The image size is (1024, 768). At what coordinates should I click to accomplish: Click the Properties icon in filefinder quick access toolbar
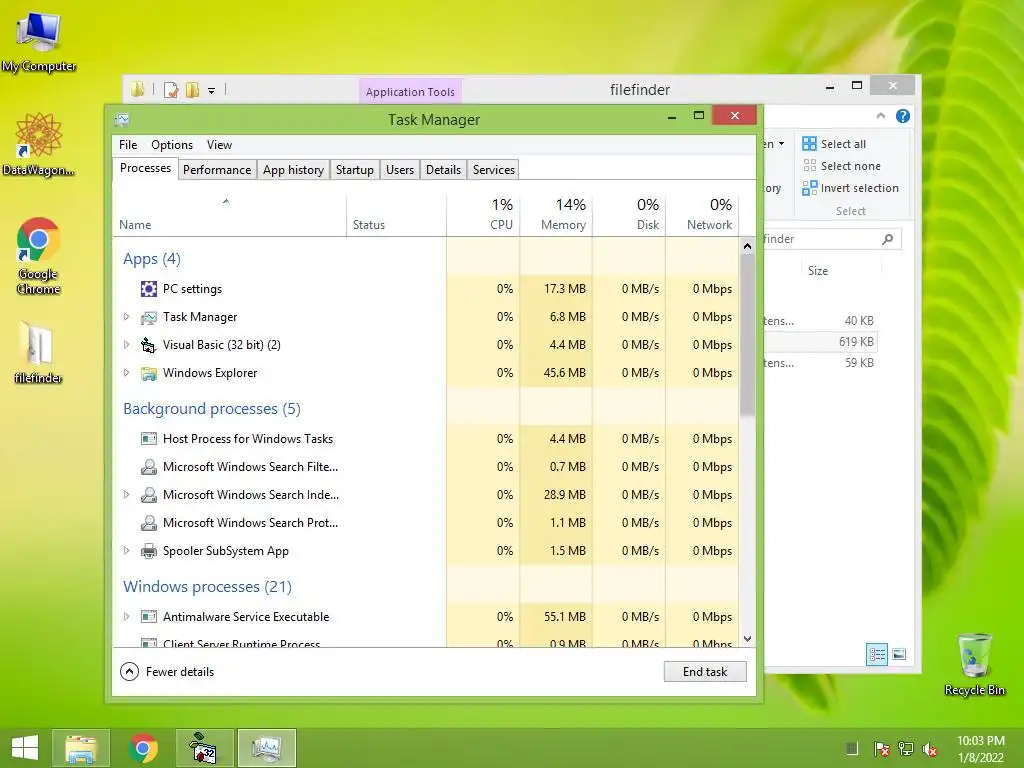(x=171, y=90)
